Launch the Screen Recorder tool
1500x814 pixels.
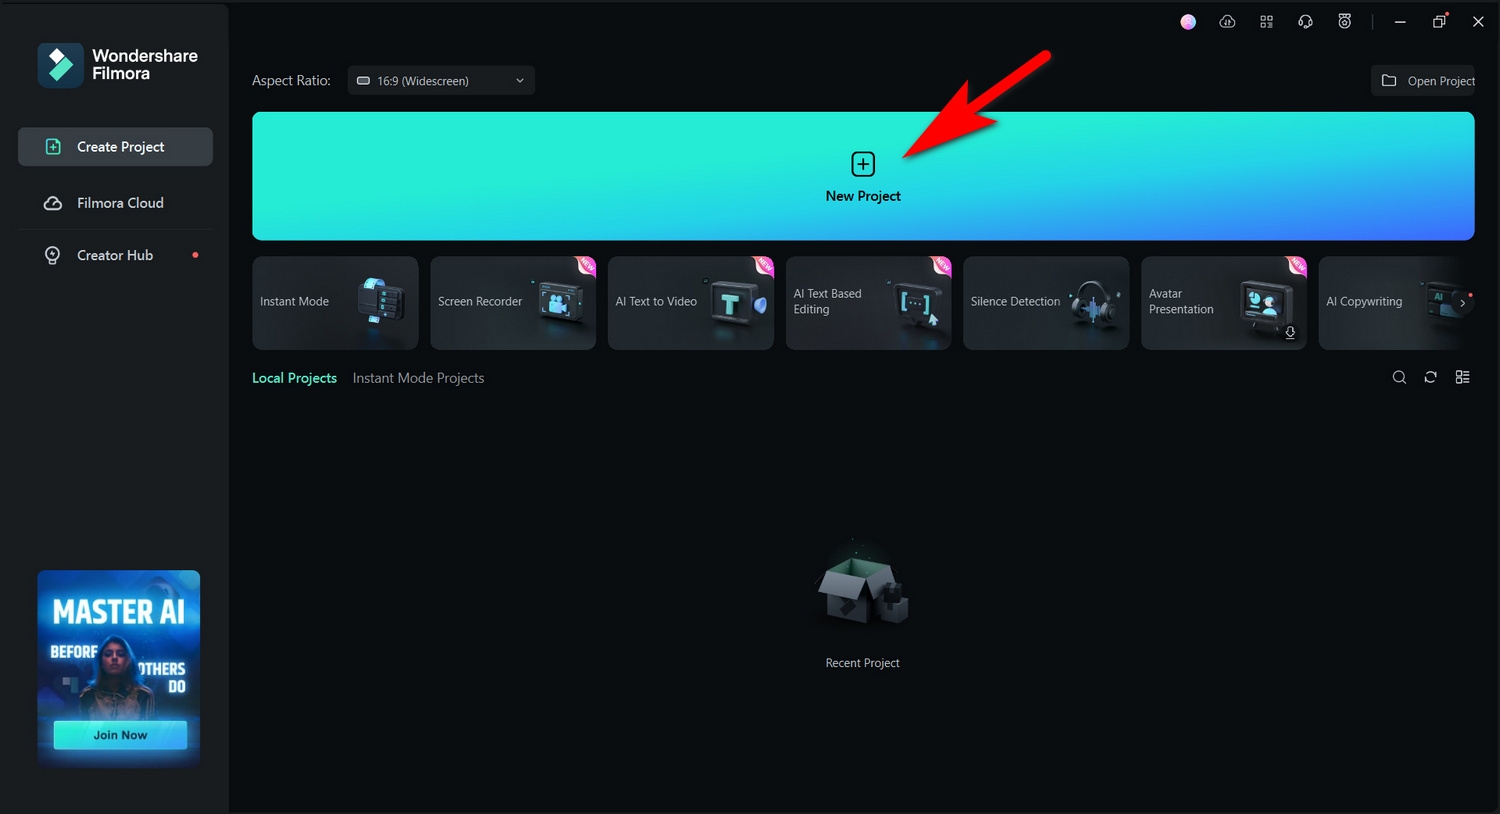[513, 303]
